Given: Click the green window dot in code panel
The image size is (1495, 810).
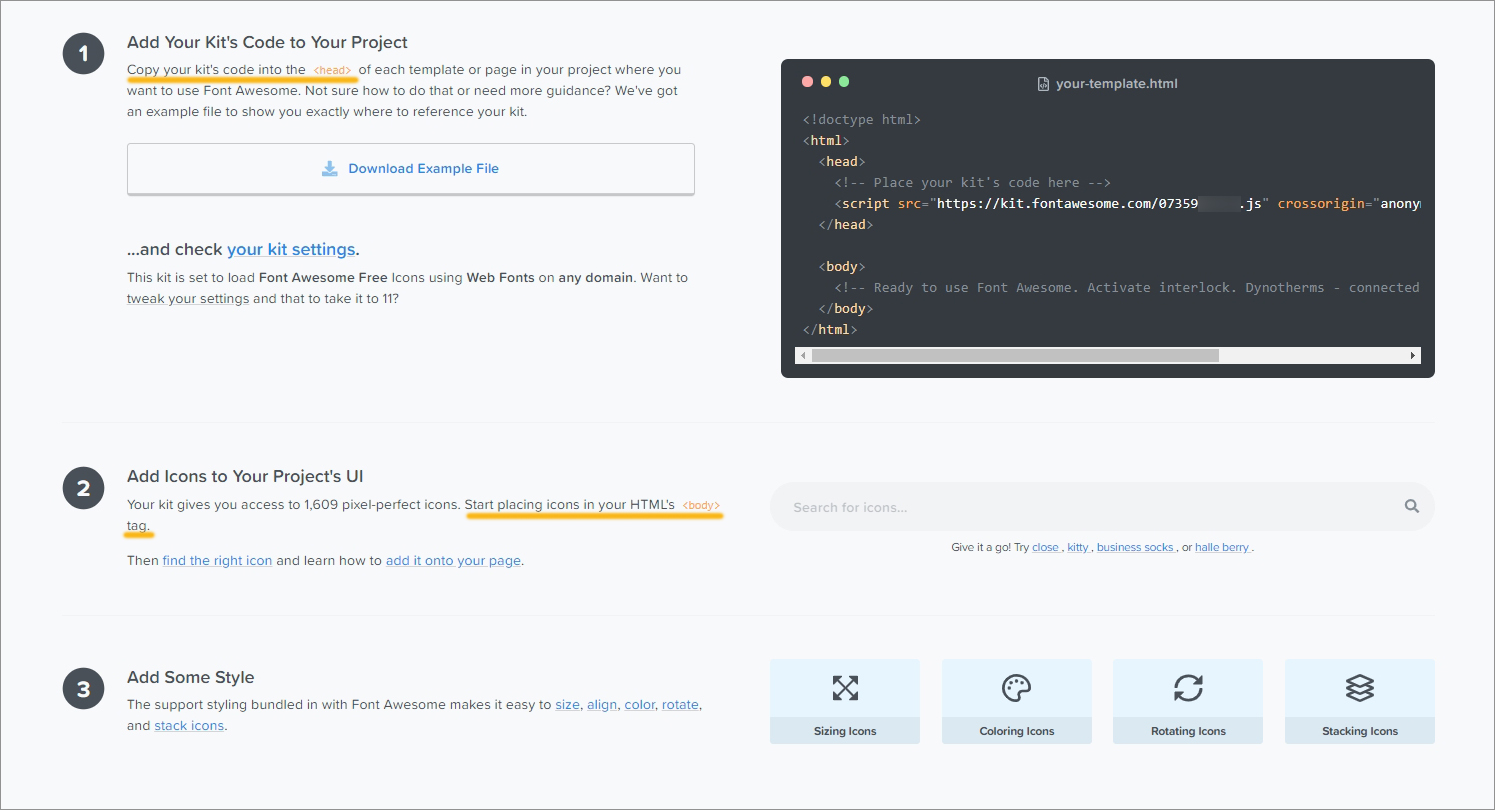Looking at the screenshot, I should (x=844, y=82).
